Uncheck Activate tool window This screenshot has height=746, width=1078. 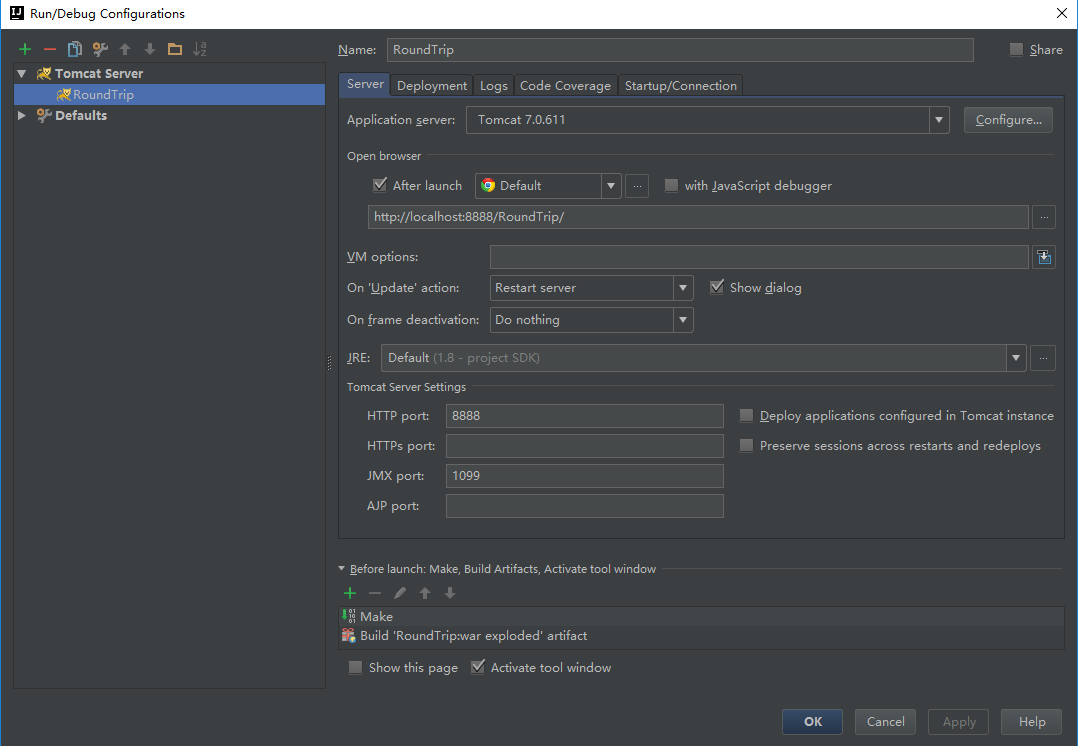[478, 667]
